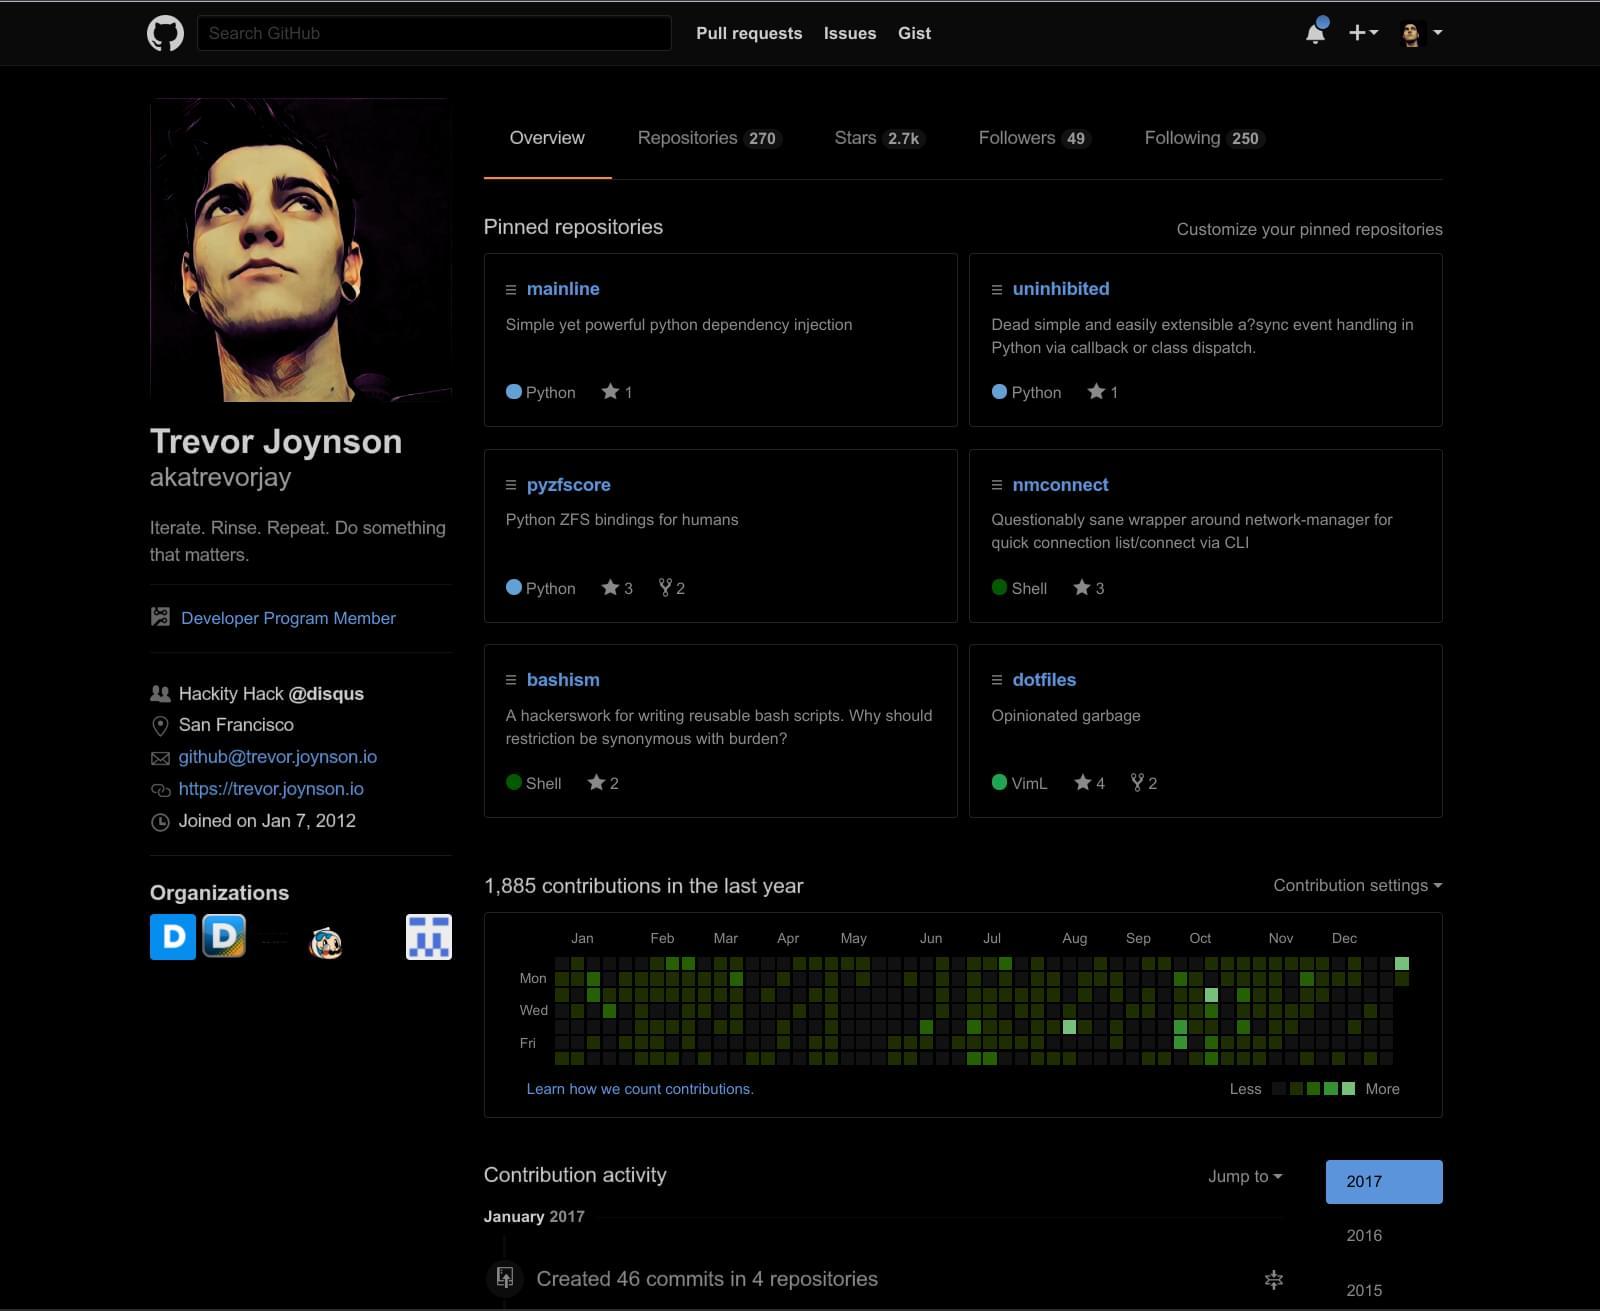Viewport: 1600px width, 1311px height.
Task: Open the dotfiles repository
Action: [1044, 680]
